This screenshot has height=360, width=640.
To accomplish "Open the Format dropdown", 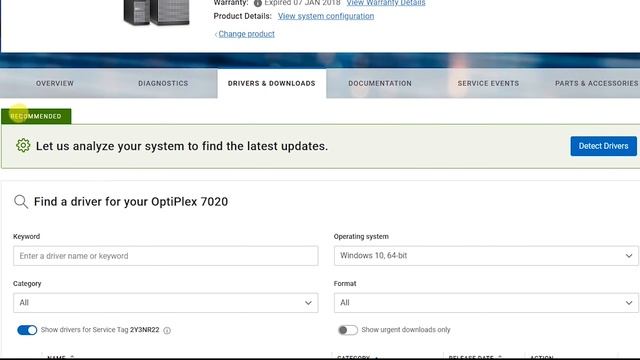I will (486, 302).
